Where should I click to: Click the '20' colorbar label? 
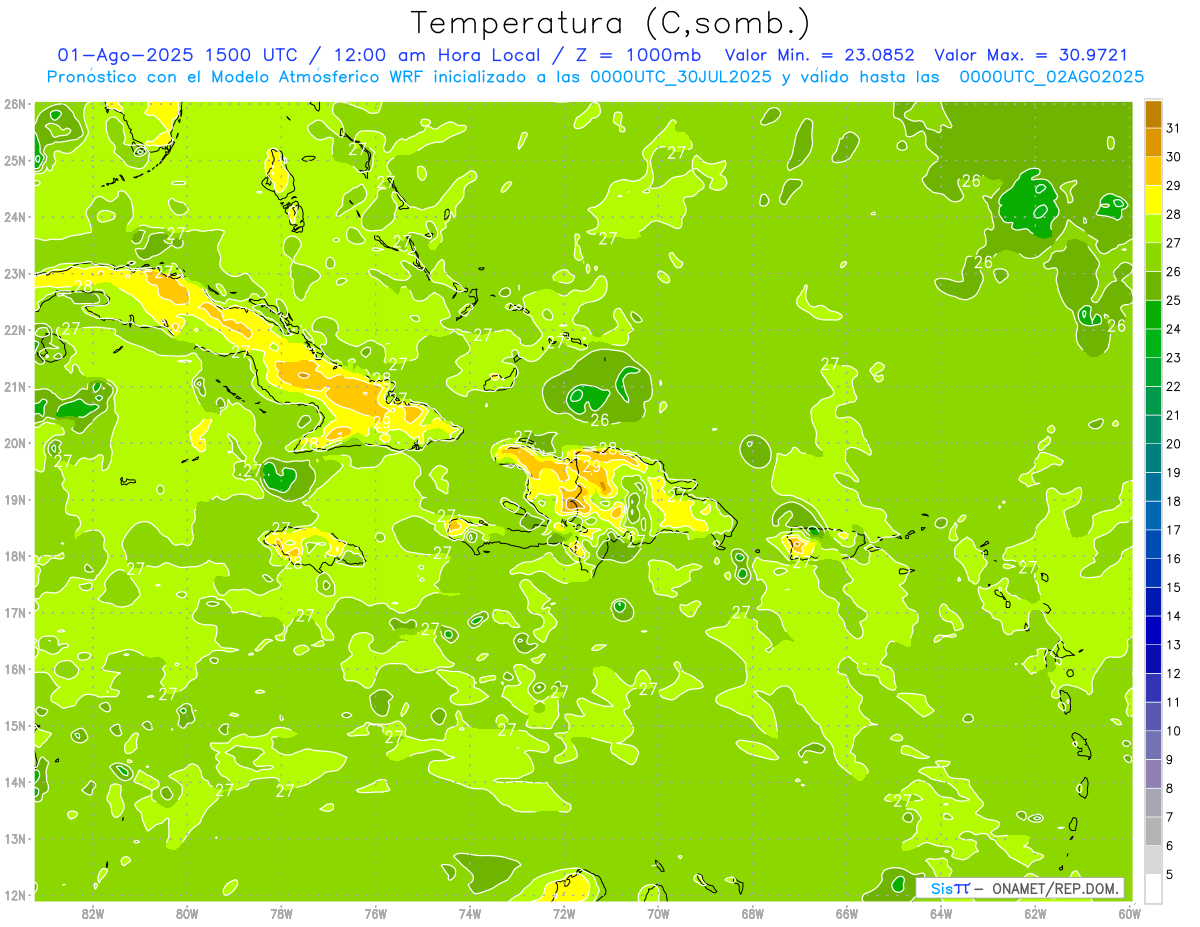pos(1173,444)
